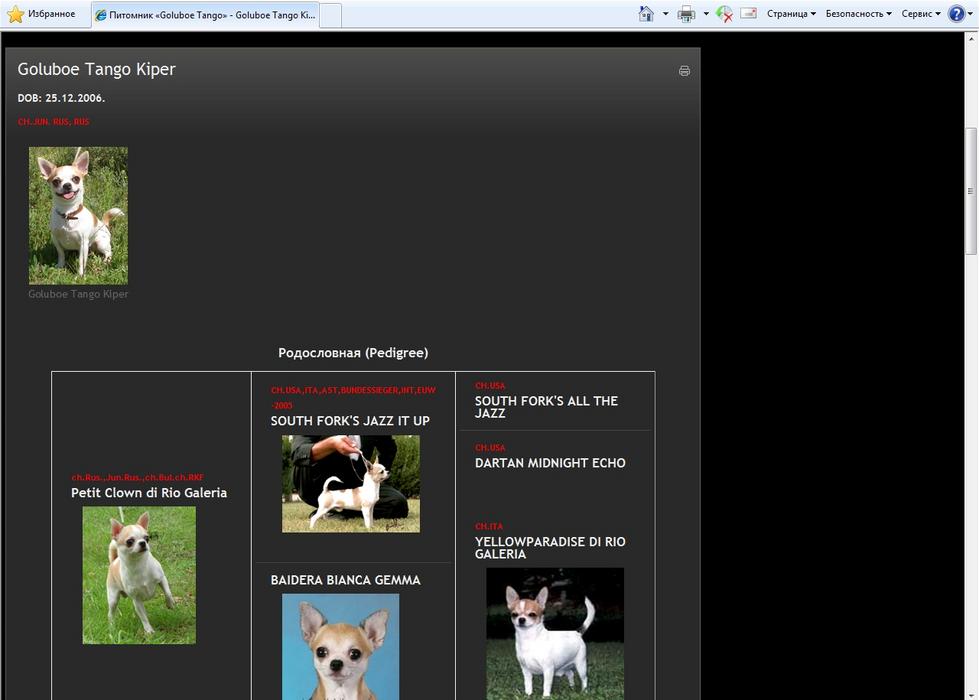Click the vertical scrollbar thumb

(x=970, y=190)
